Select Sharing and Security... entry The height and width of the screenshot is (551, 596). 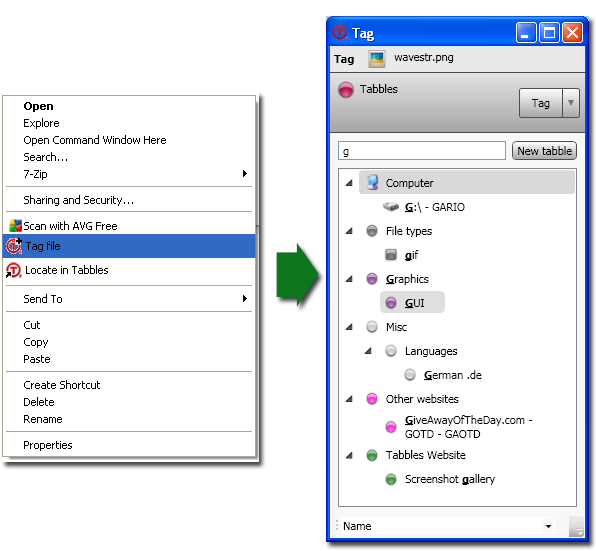78,200
